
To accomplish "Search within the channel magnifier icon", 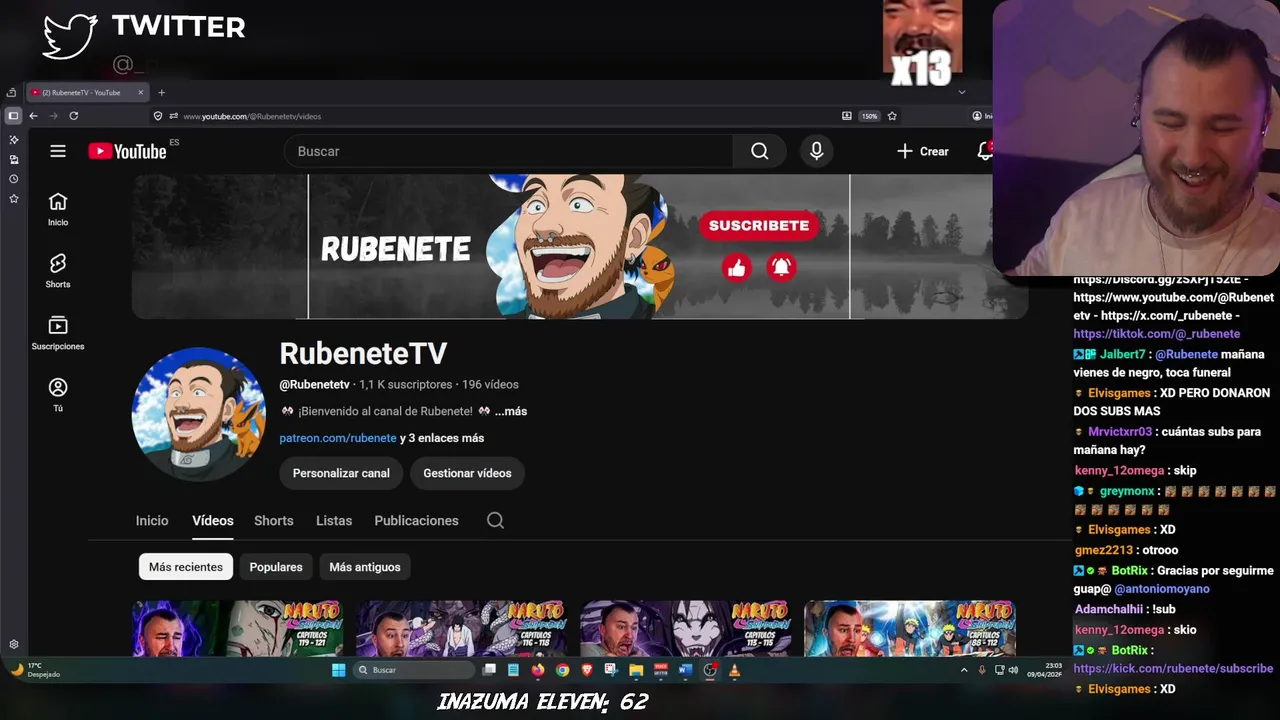I will tap(495, 520).
